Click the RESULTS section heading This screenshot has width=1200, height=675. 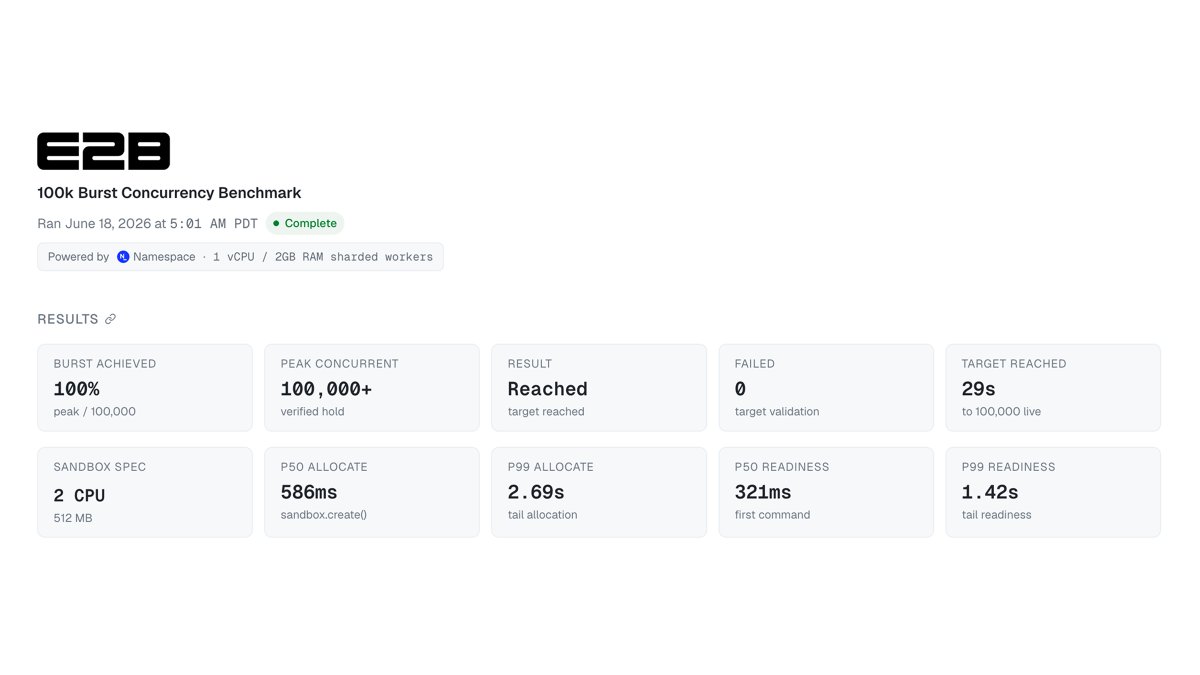tap(68, 319)
